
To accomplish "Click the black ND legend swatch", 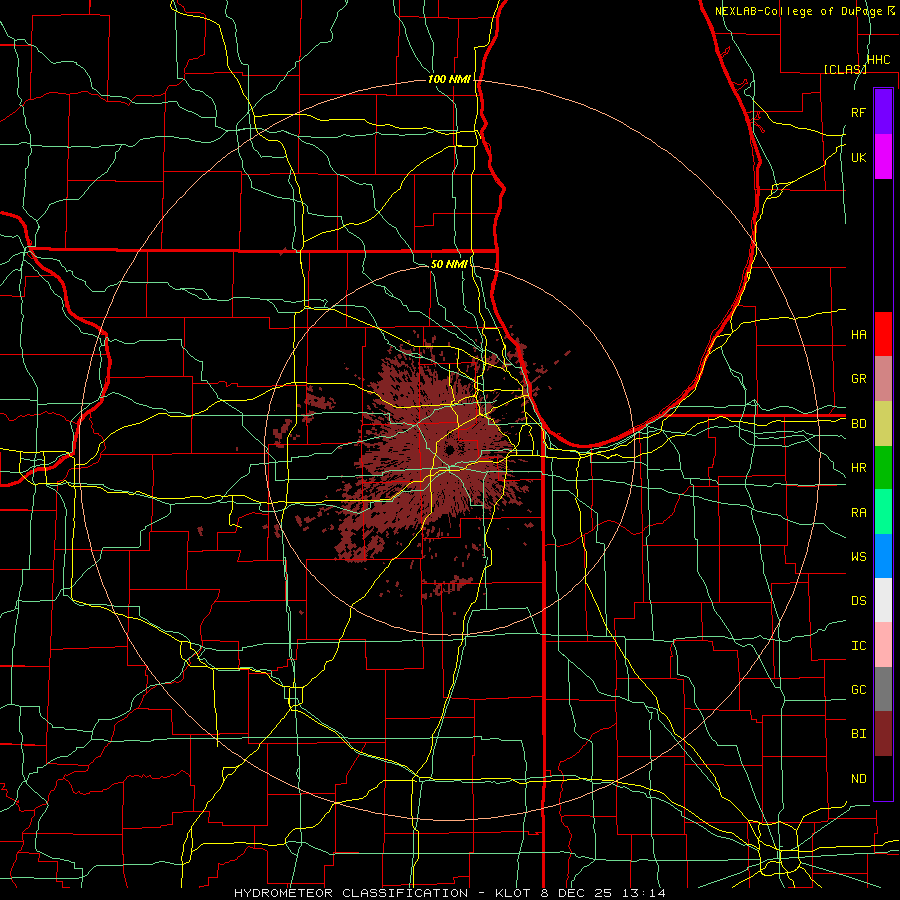I will pyautogui.click(x=883, y=778).
